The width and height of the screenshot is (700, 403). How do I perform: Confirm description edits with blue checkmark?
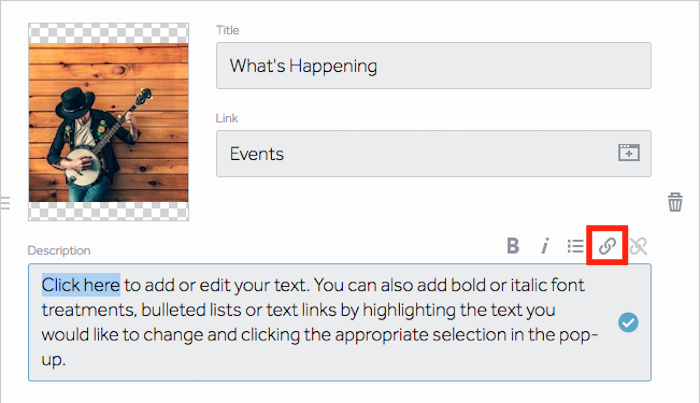pos(628,322)
